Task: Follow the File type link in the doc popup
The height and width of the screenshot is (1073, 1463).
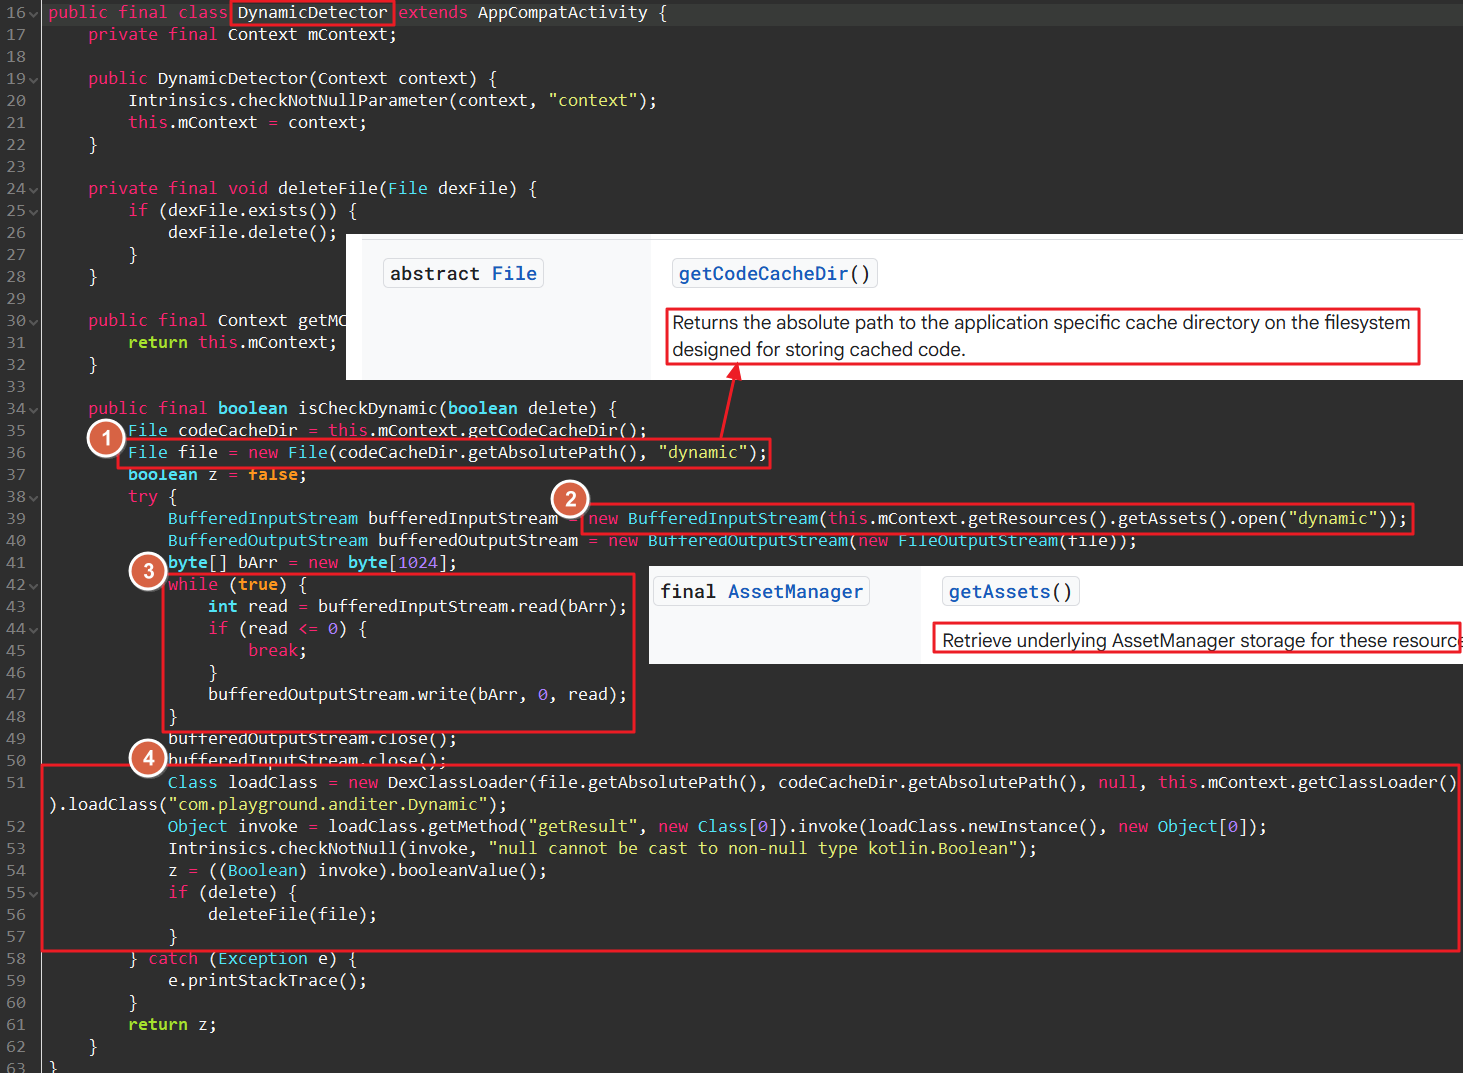Action: (x=514, y=274)
